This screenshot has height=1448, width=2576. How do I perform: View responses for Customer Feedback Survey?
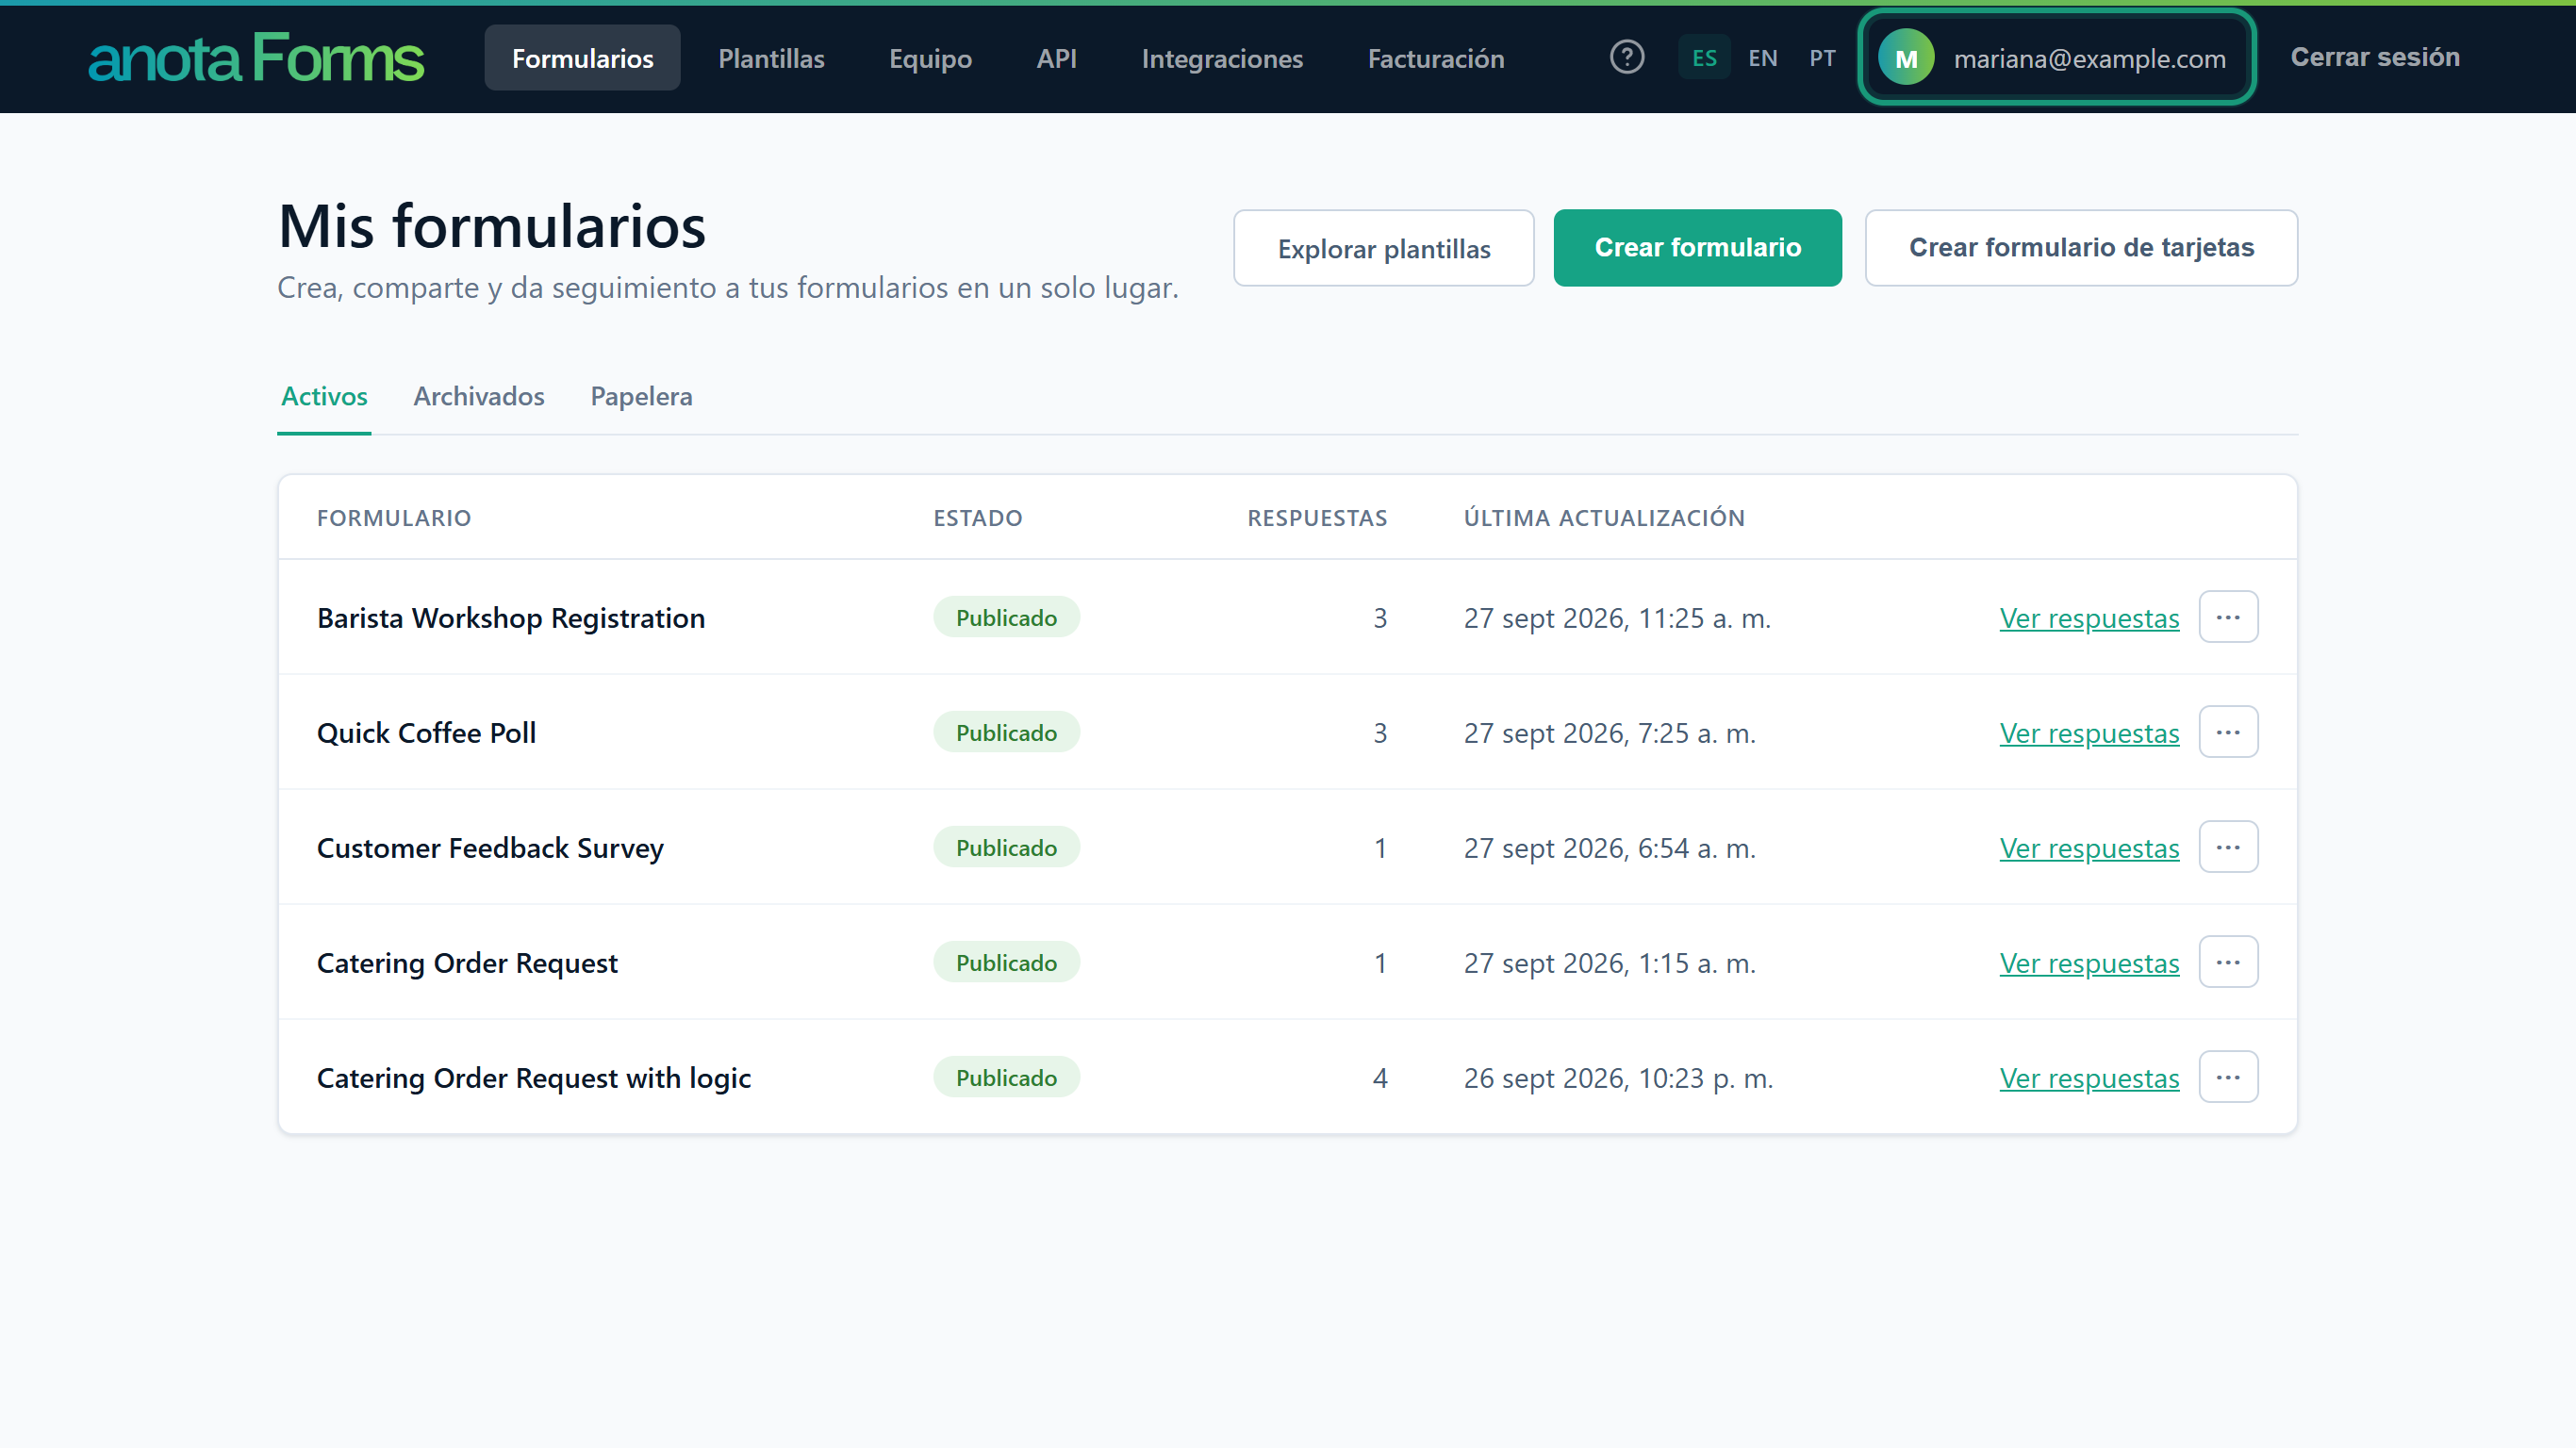pyautogui.click(x=2089, y=848)
